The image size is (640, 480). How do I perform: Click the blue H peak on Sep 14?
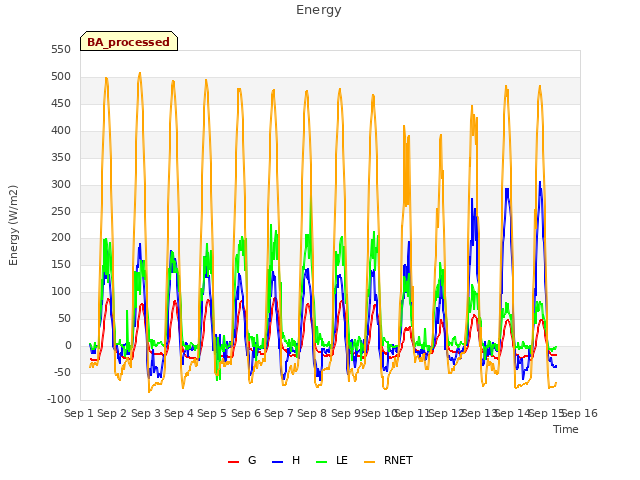click(507, 189)
